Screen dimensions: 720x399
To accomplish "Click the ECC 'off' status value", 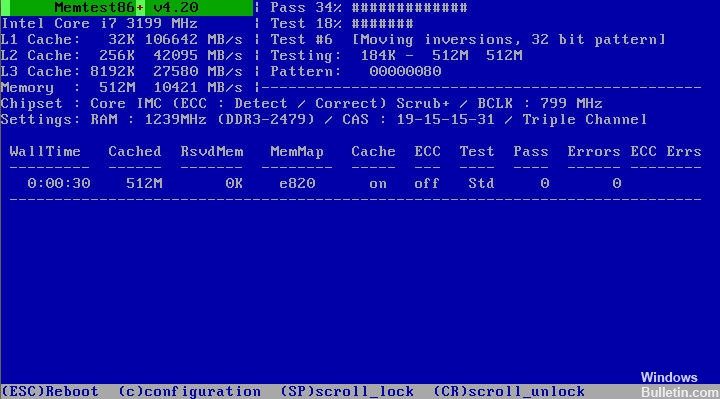I will (427, 184).
